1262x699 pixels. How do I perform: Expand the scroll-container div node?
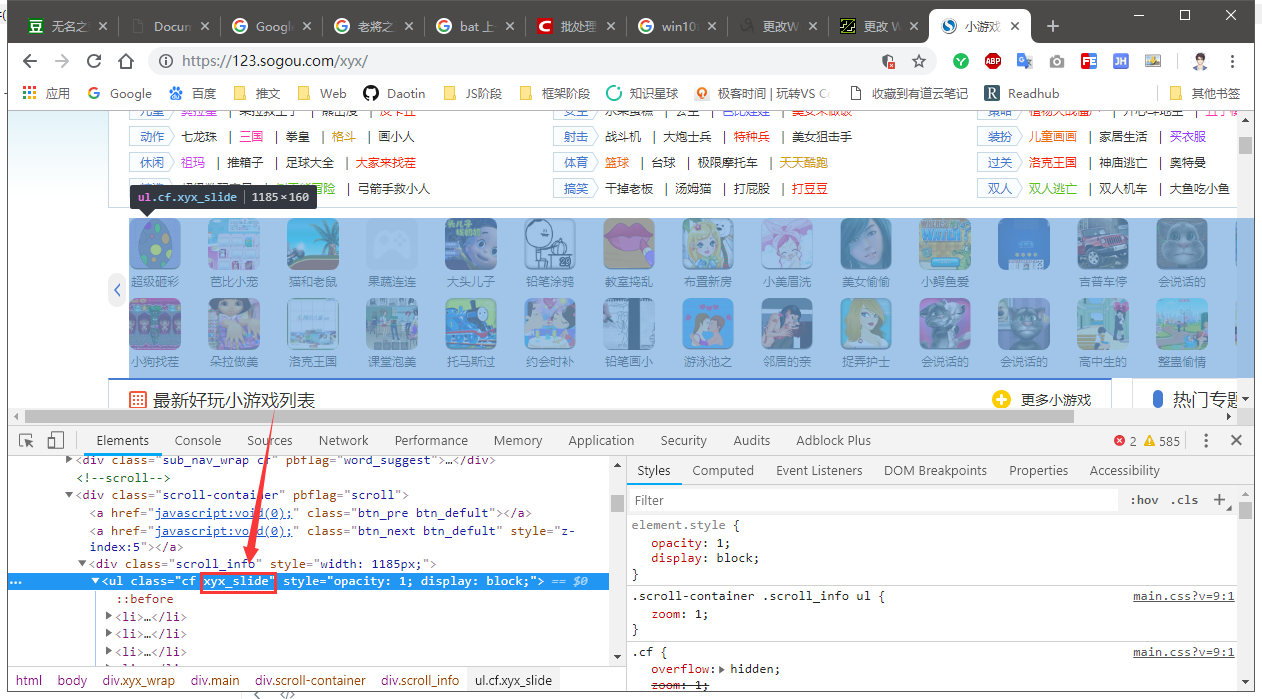(69, 495)
